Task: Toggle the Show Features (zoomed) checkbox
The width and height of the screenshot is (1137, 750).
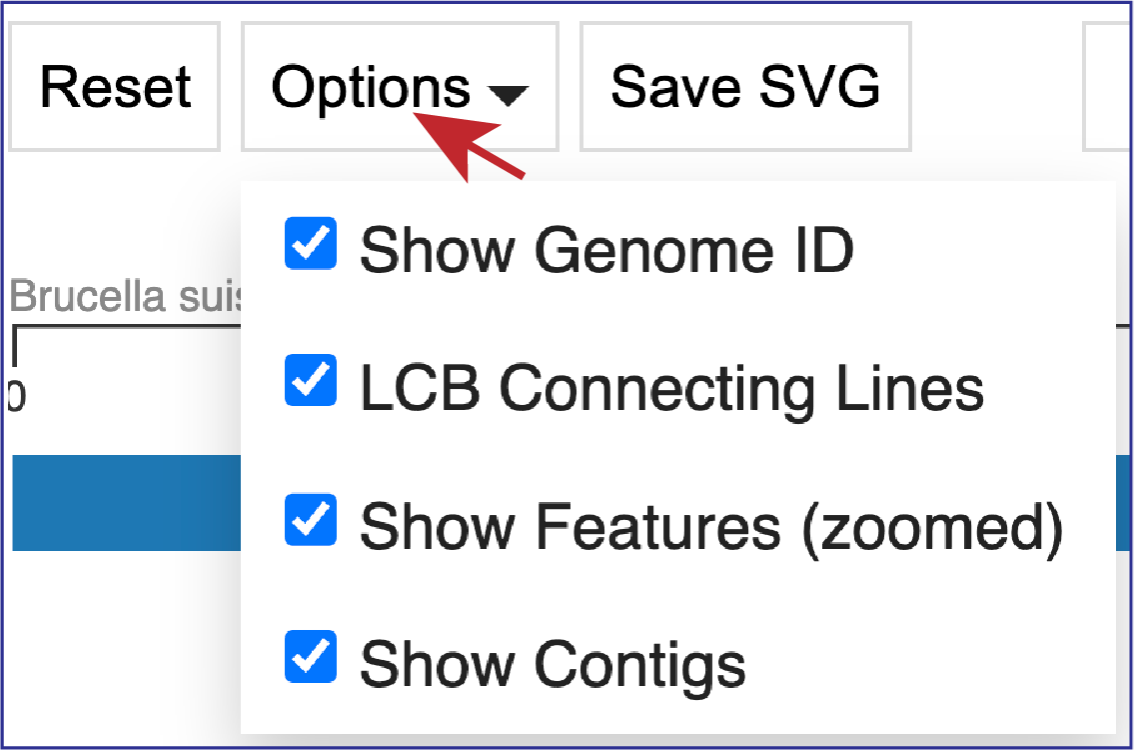Action: click(310, 519)
